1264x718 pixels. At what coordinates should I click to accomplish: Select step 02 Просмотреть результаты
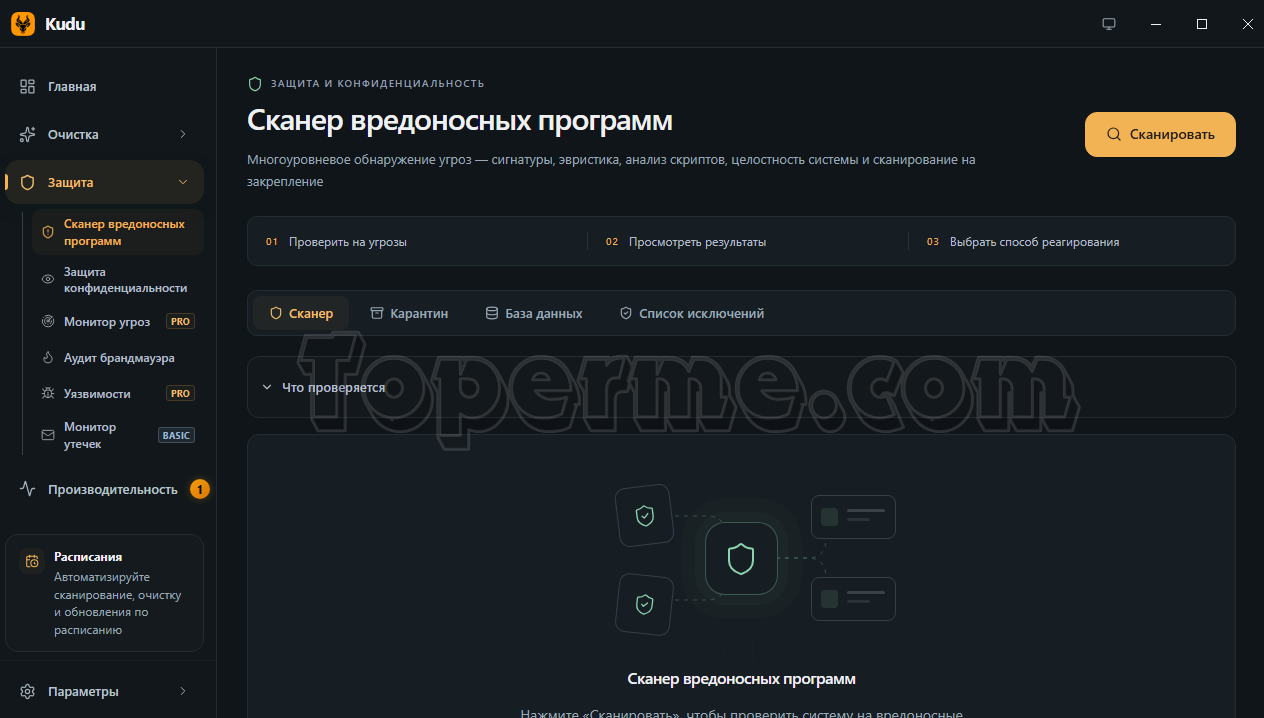pos(687,242)
